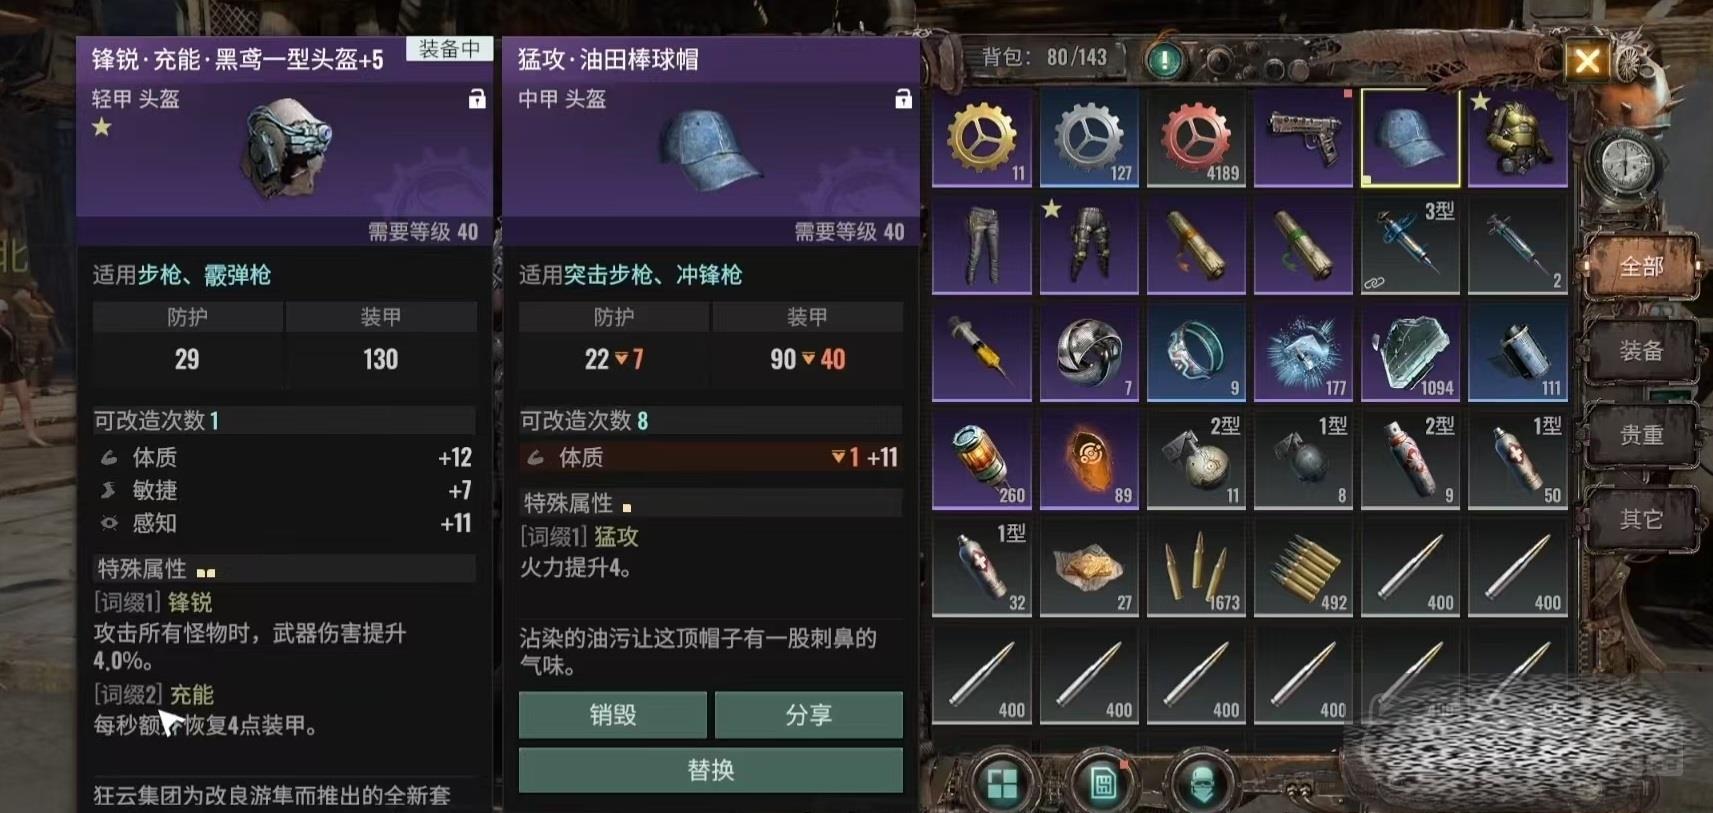
Task: Select the gold gear item with count 11
Action: [982, 137]
